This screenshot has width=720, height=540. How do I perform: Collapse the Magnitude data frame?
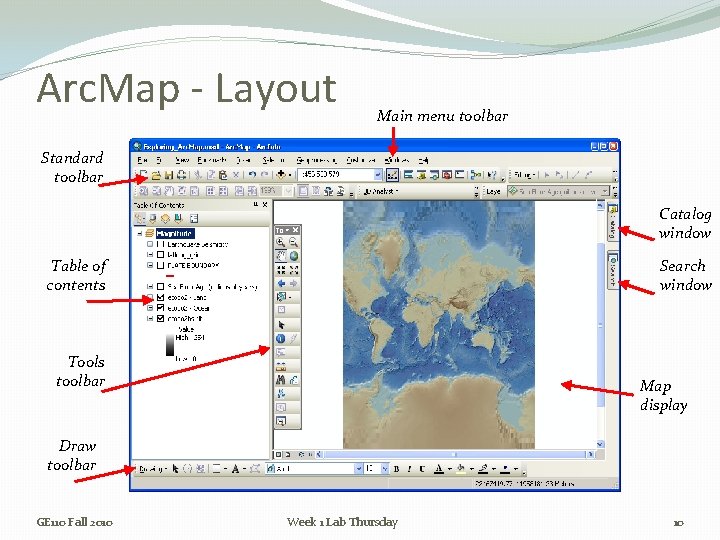click(x=140, y=233)
